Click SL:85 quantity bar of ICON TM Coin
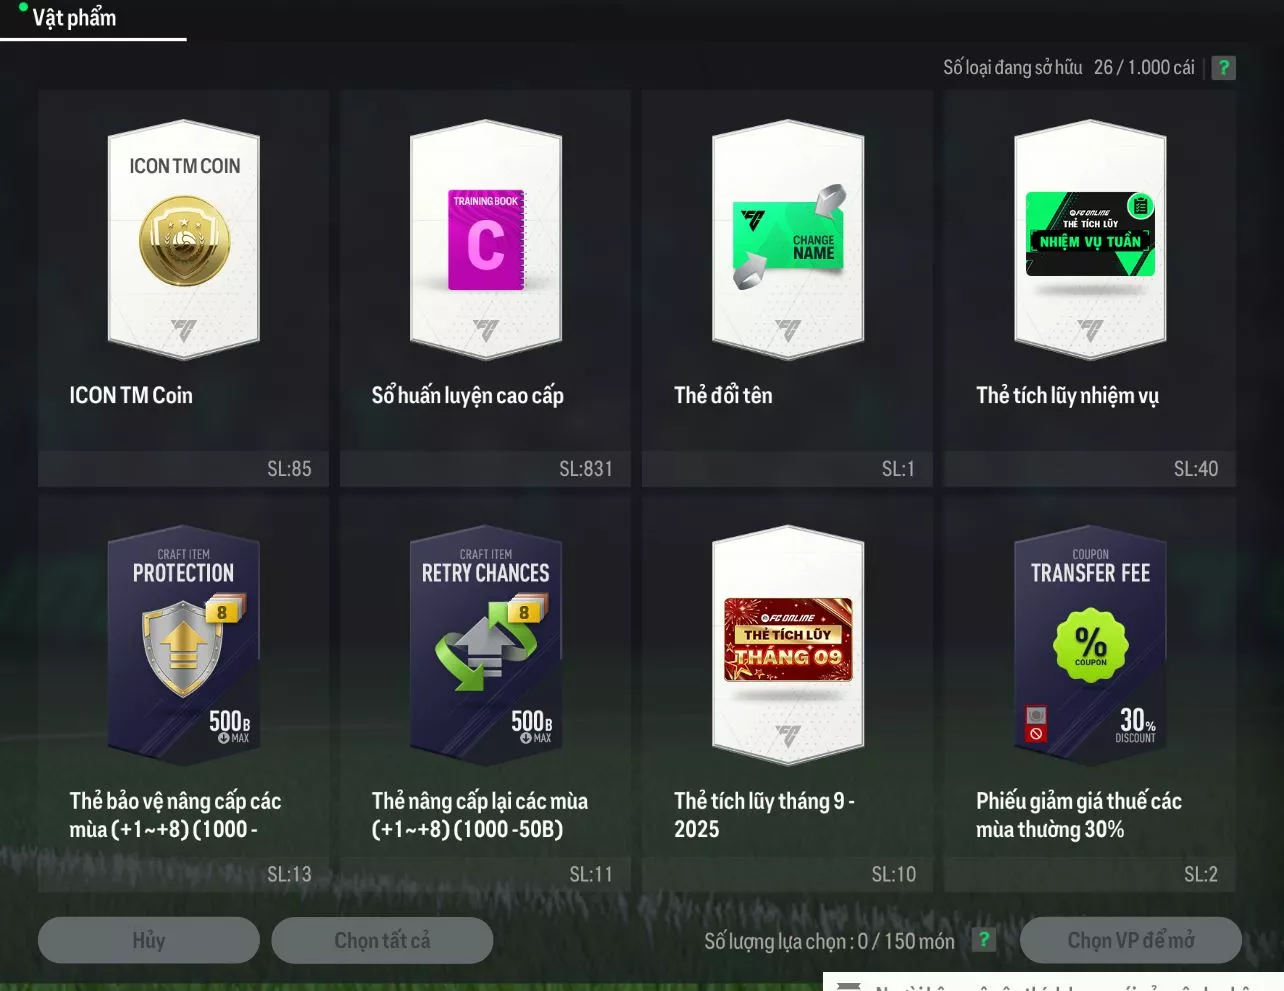1284x991 pixels. point(183,468)
